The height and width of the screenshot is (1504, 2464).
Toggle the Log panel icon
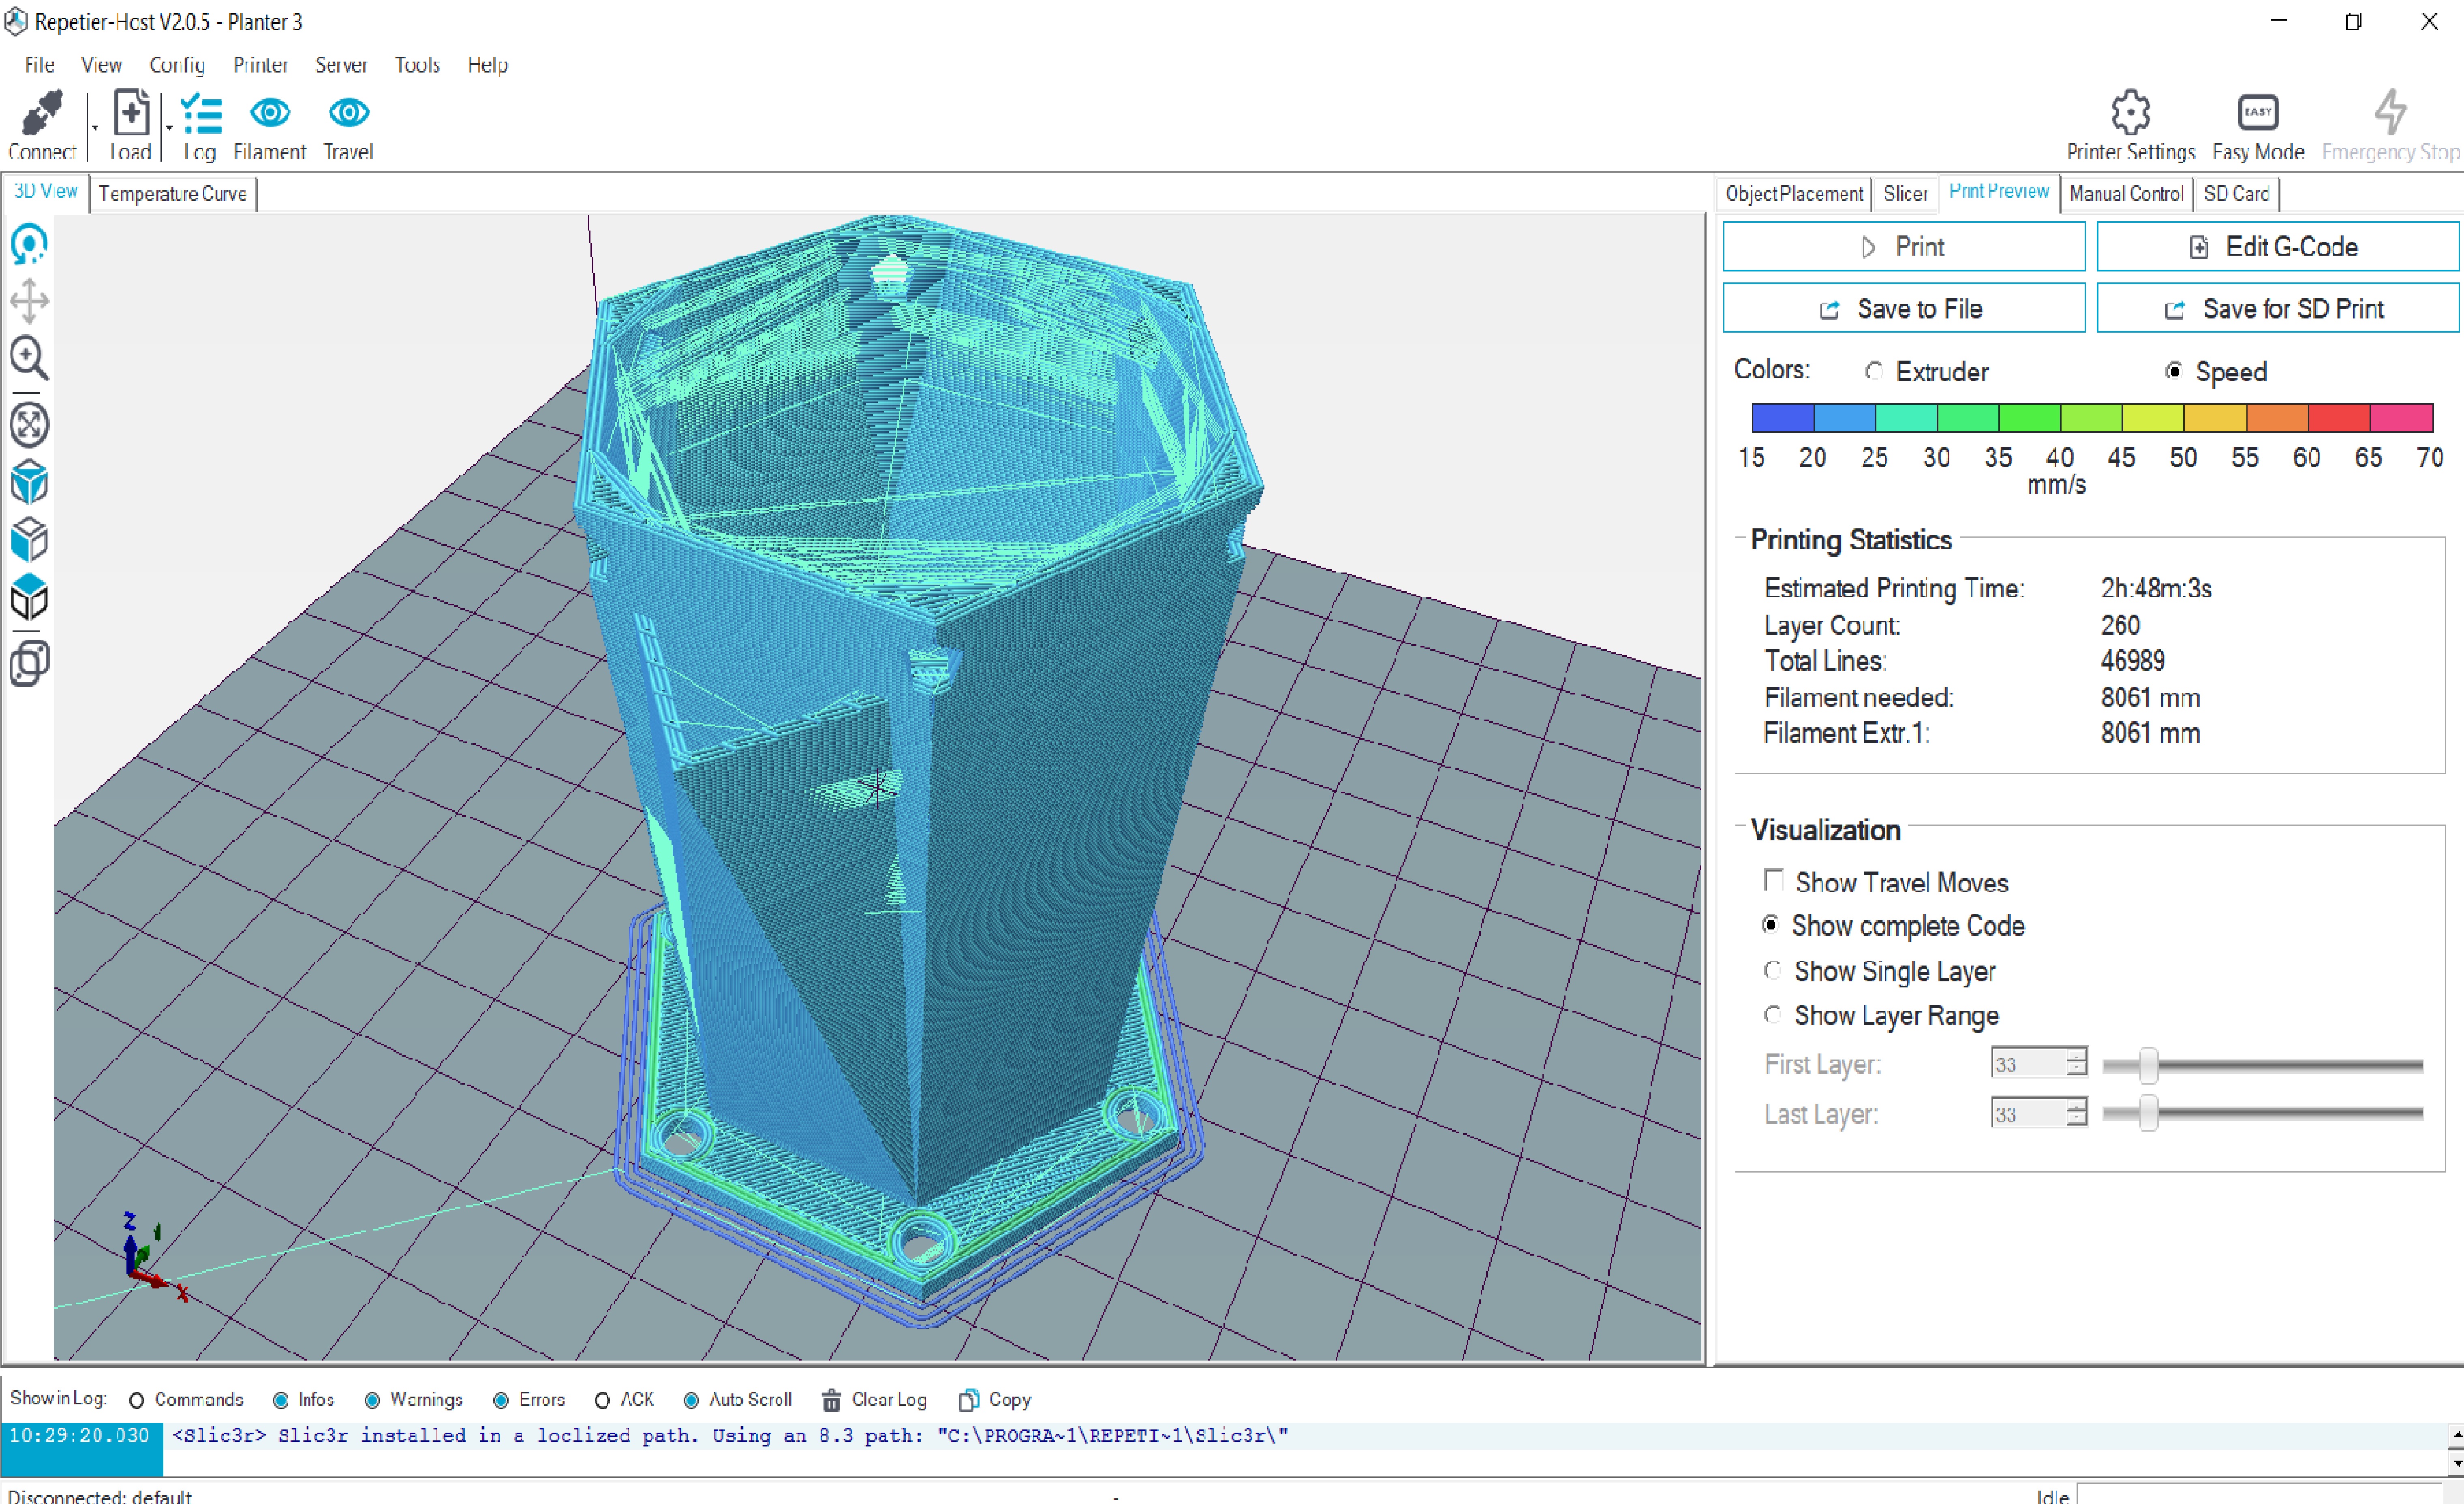pos(201,113)
